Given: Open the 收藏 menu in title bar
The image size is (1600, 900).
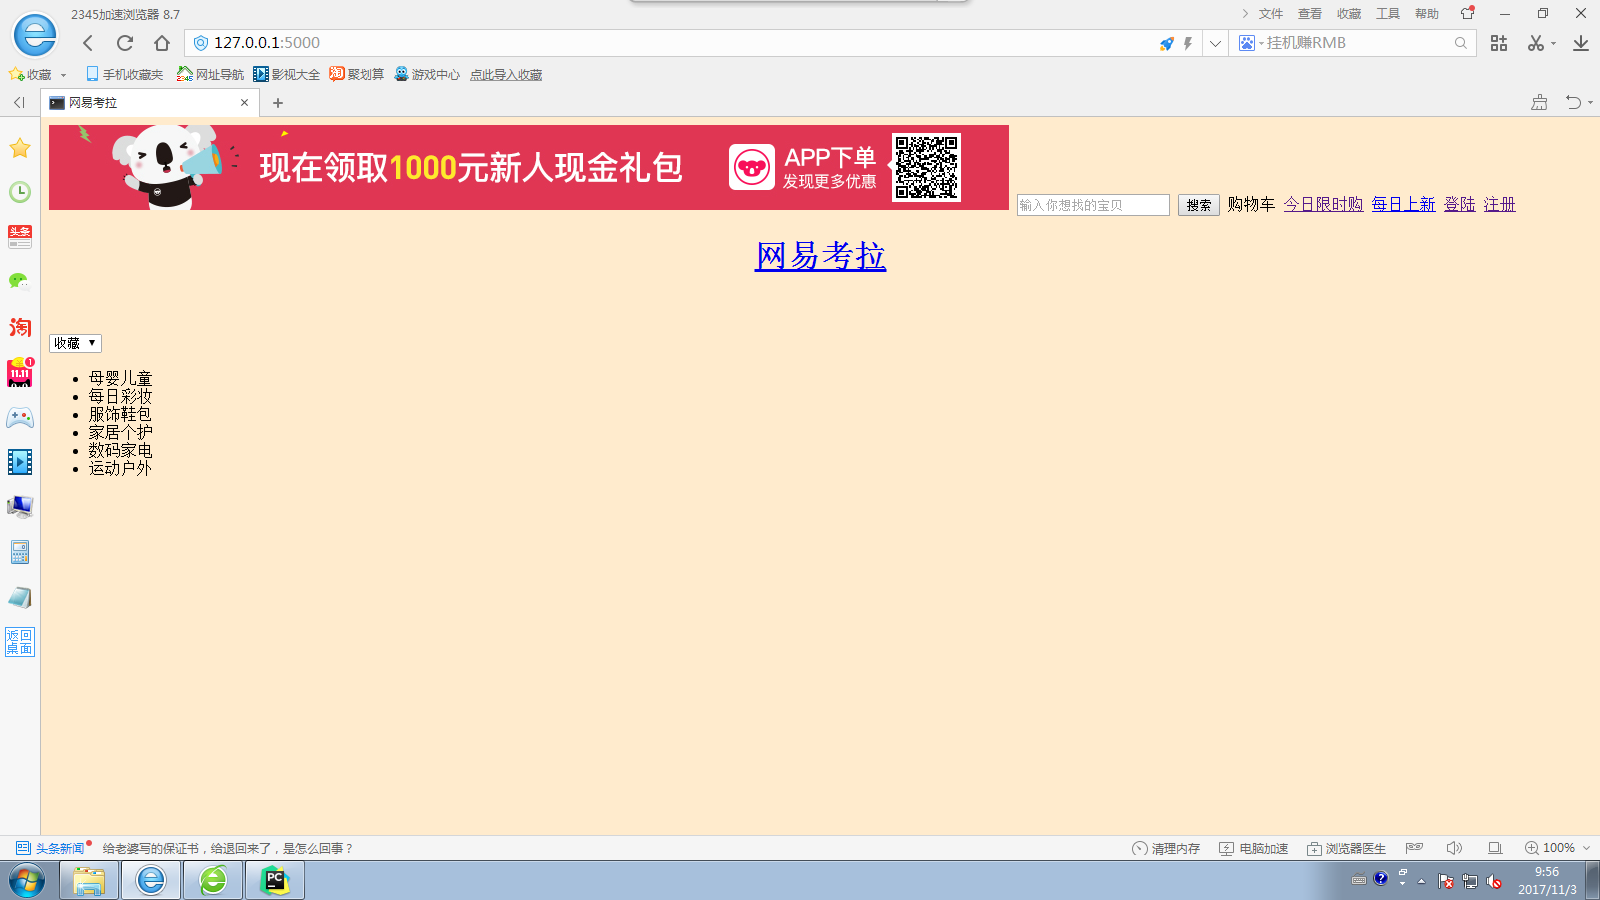Looking at the screenshot, I should (x=1349, y=14).
